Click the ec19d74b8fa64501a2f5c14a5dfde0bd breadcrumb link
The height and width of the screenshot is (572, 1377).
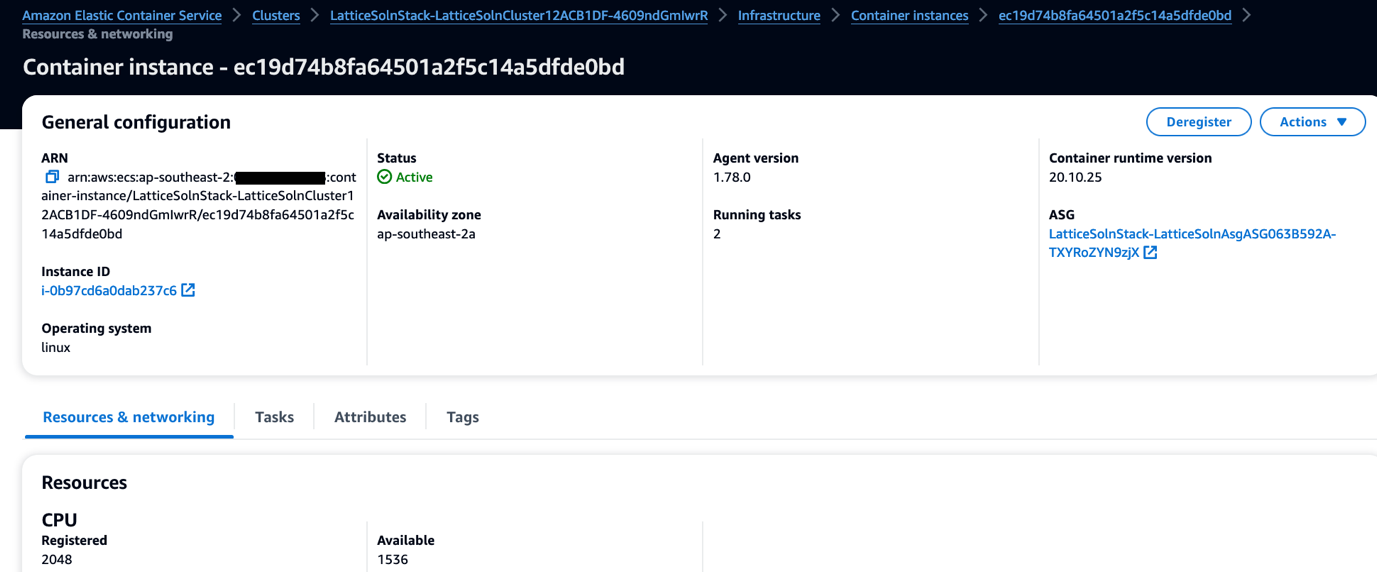tap(1115, 15)
